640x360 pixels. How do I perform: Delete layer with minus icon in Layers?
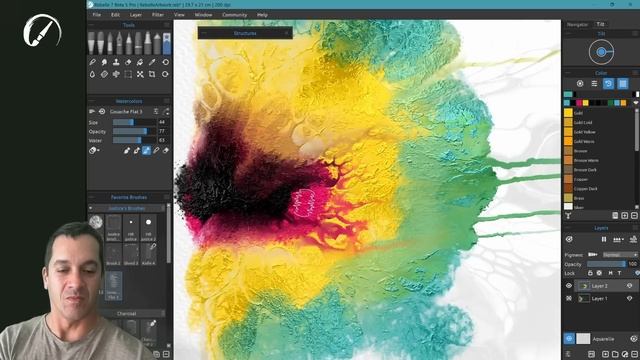[x=635, y=354]
